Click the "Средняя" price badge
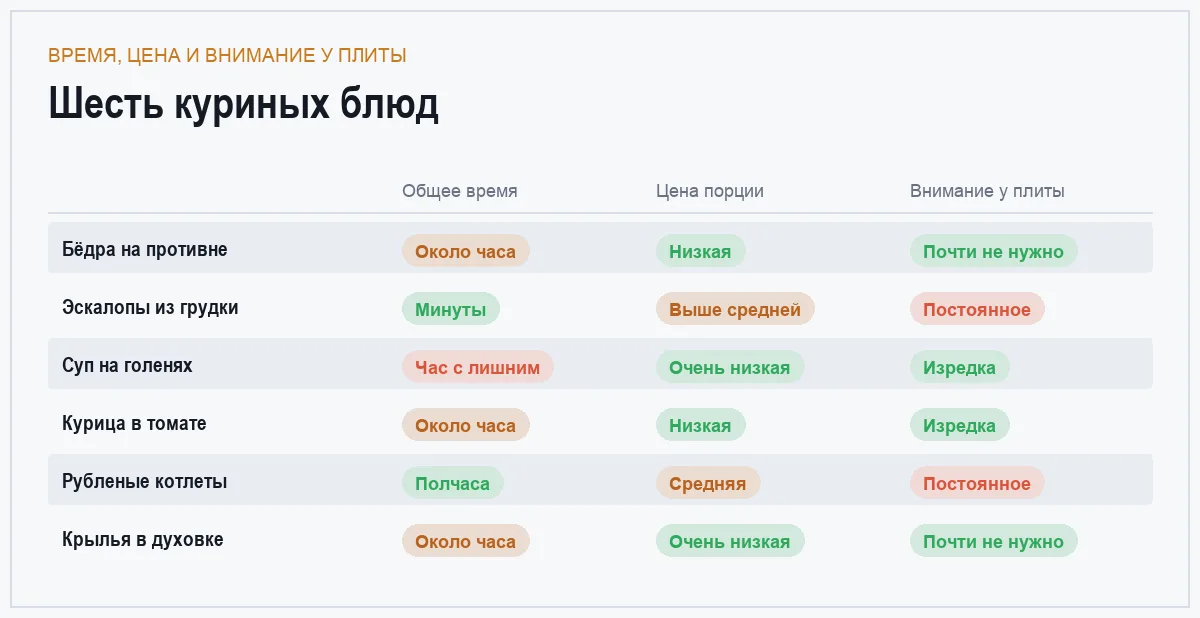Image resolution: width=1200 pixels, height=618 pixels. point(708,483)
